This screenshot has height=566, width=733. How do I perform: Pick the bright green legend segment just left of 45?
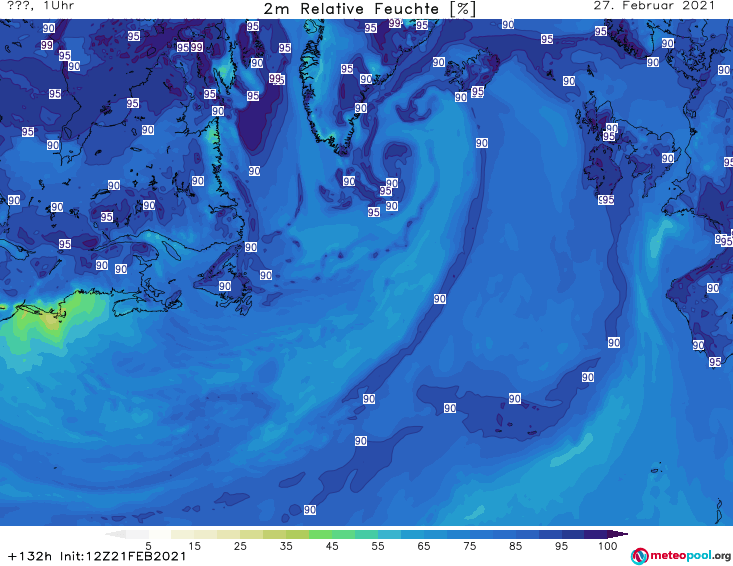[x=320, y=534]
